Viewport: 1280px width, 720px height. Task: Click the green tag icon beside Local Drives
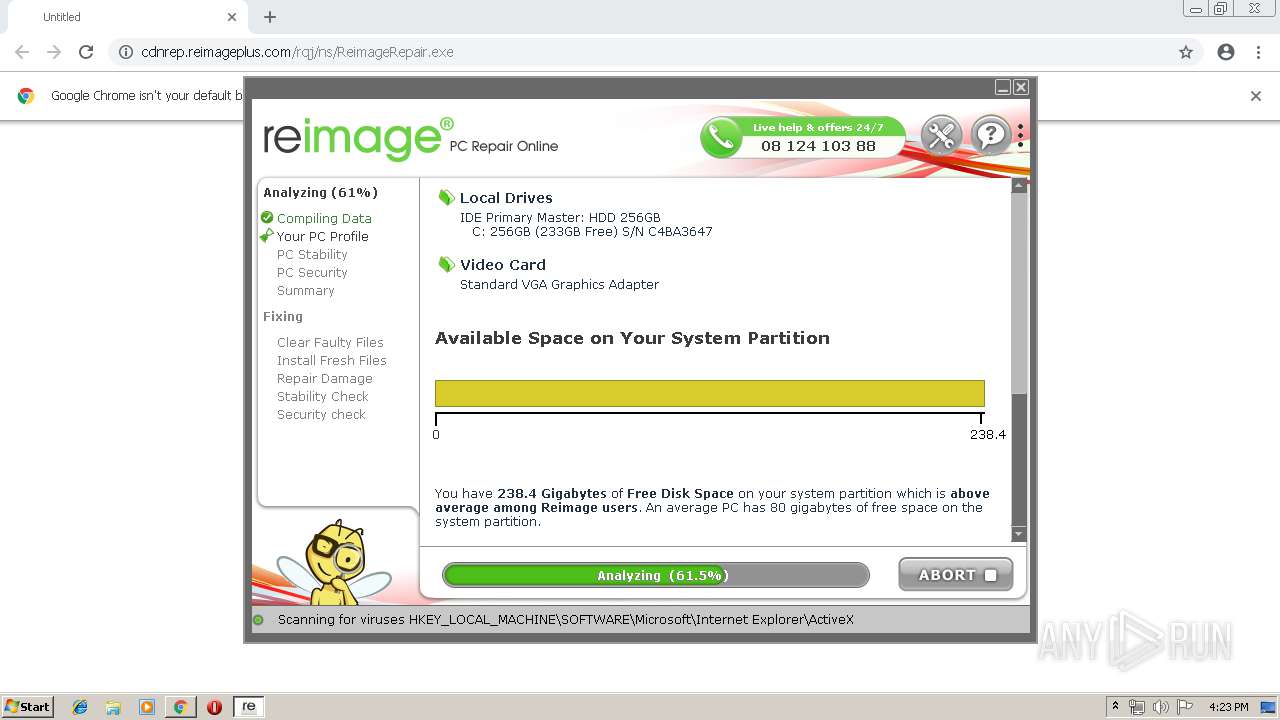click(x=446, y=198)
